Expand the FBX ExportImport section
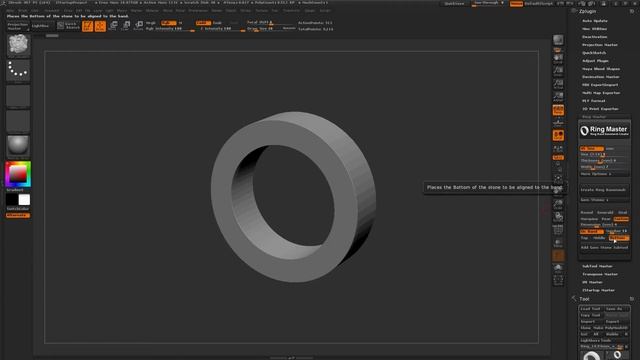Viewport: 640px width, 360px height. (600, 85)
